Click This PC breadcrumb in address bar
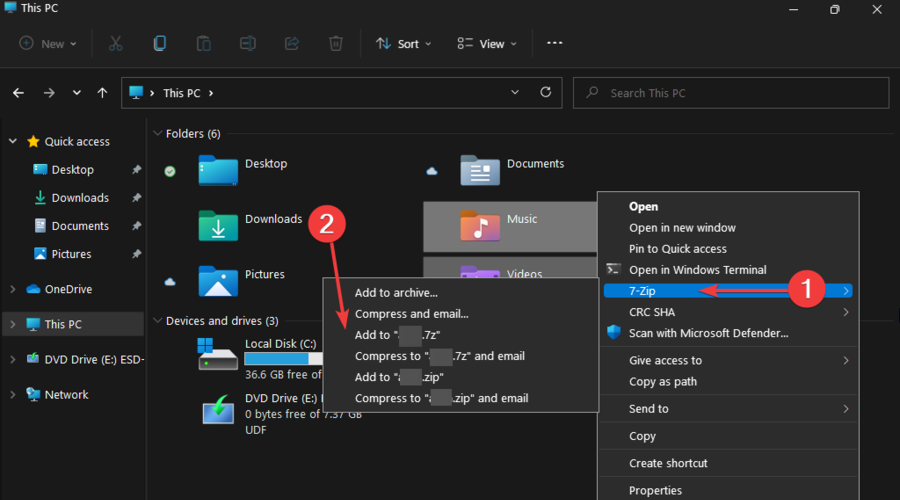This screenshot has width=900, height=500. tap(181, 93)
